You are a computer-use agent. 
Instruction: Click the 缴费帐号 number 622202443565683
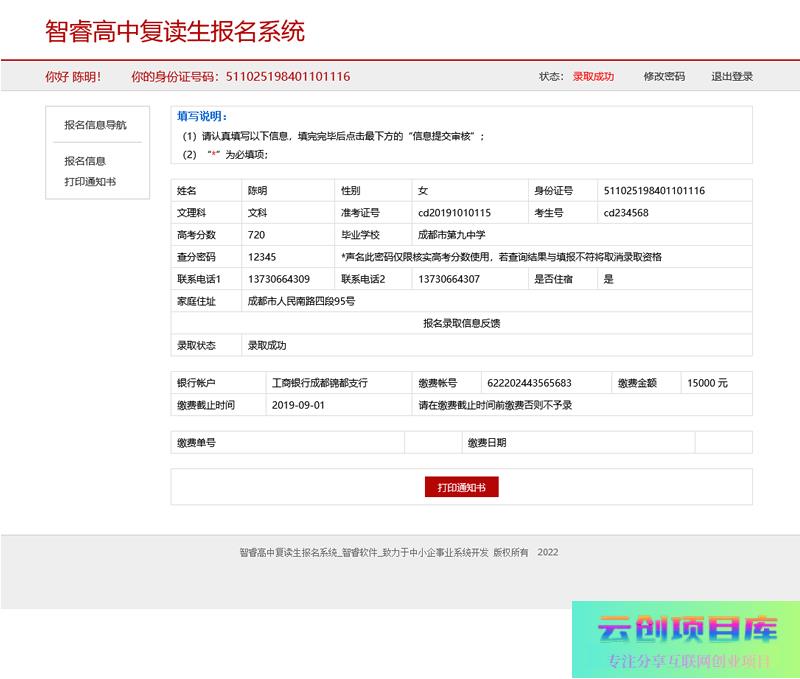[529, 383]
